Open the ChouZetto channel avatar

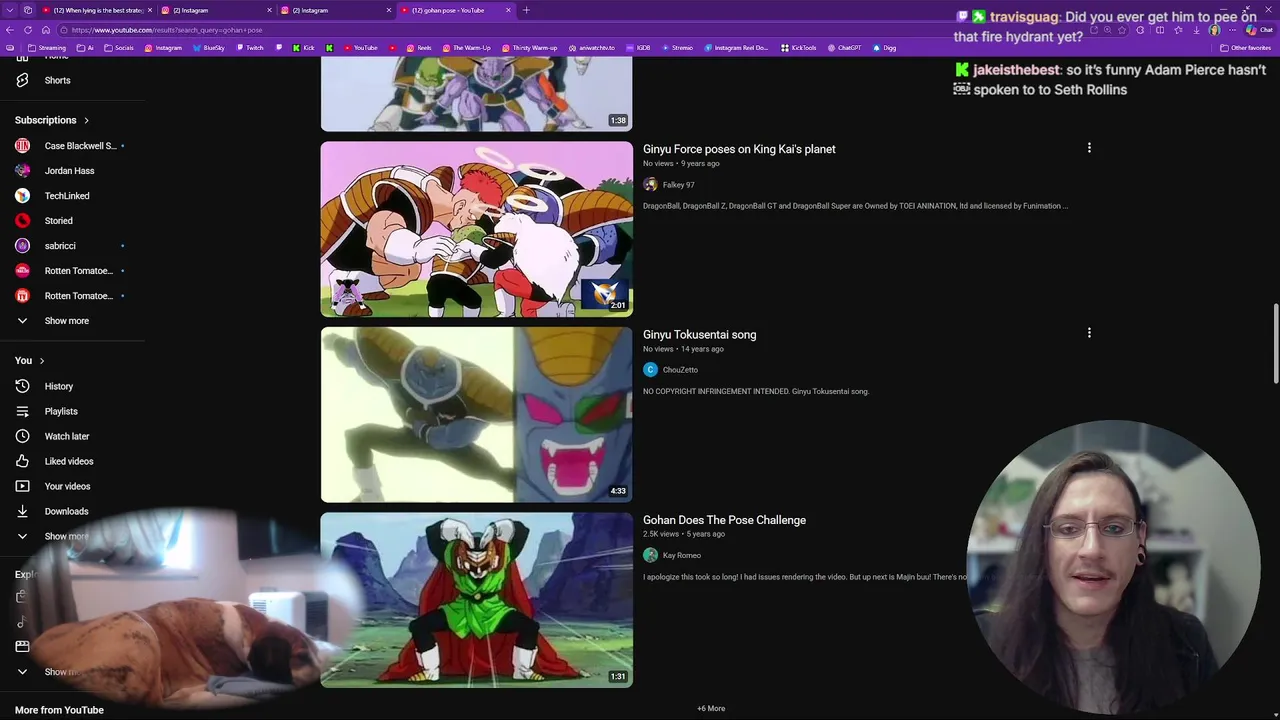tap(650, 370)
